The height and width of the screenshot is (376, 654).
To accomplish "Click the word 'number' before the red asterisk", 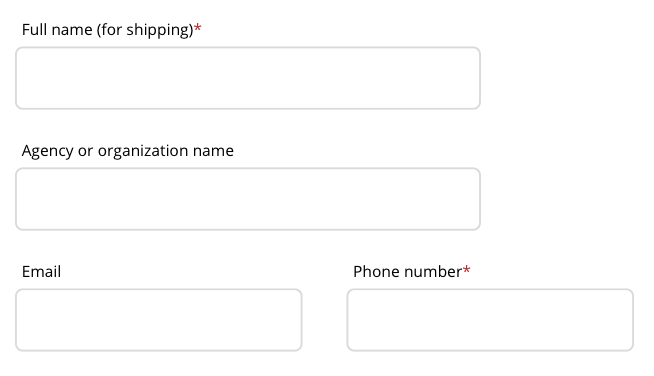I will coord(433,272).
